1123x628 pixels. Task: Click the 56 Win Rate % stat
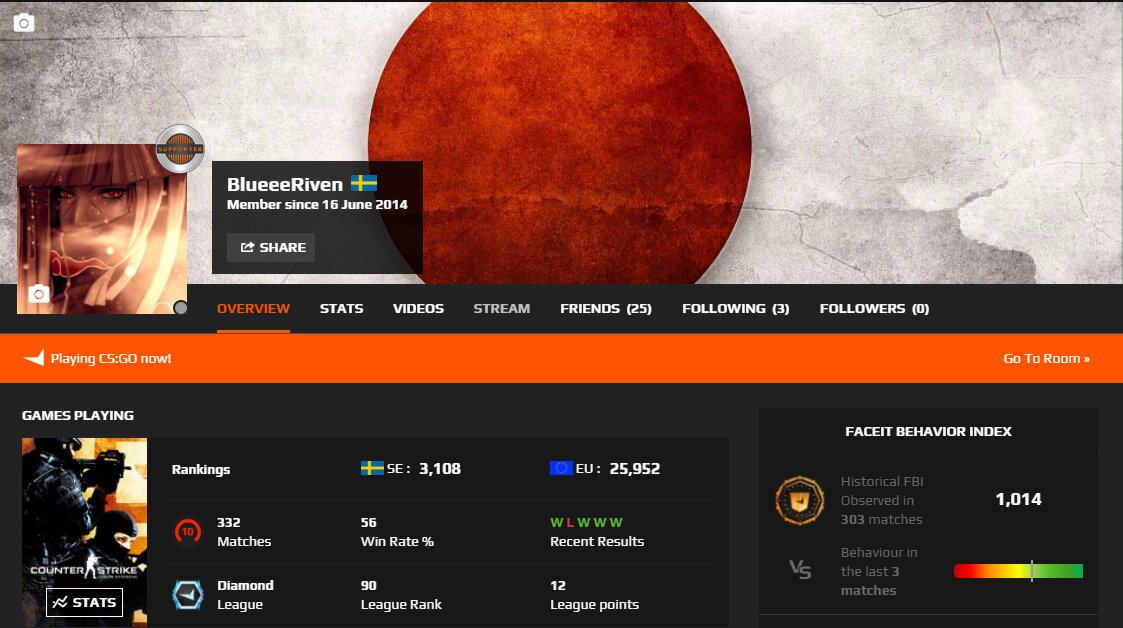(397, 532)
